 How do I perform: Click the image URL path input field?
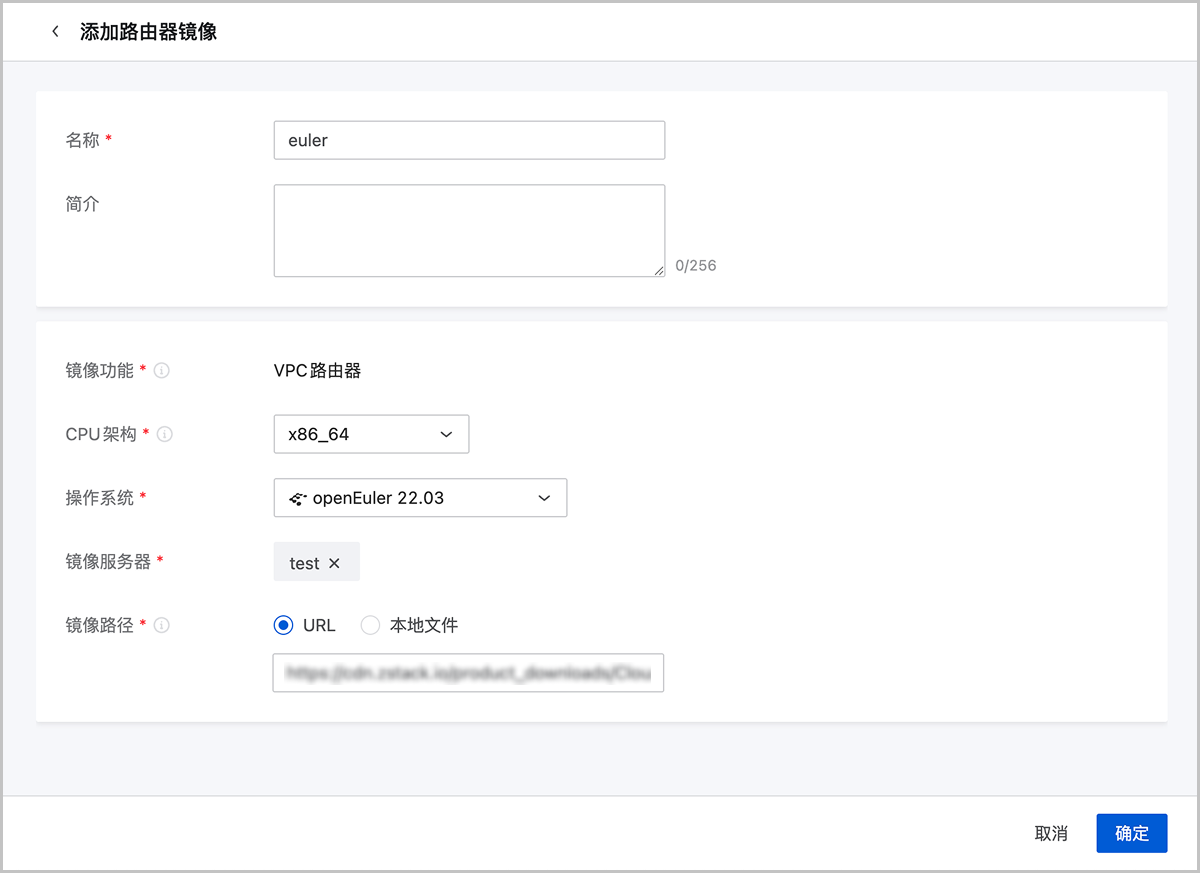pyautogui.click(x=468, y=674)
